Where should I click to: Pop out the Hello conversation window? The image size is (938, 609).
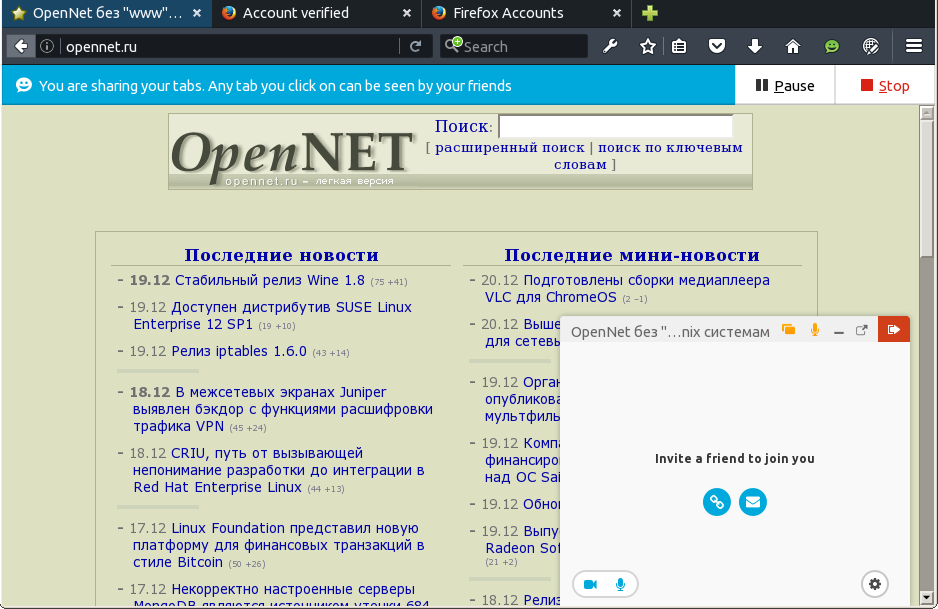click(861, 330)
